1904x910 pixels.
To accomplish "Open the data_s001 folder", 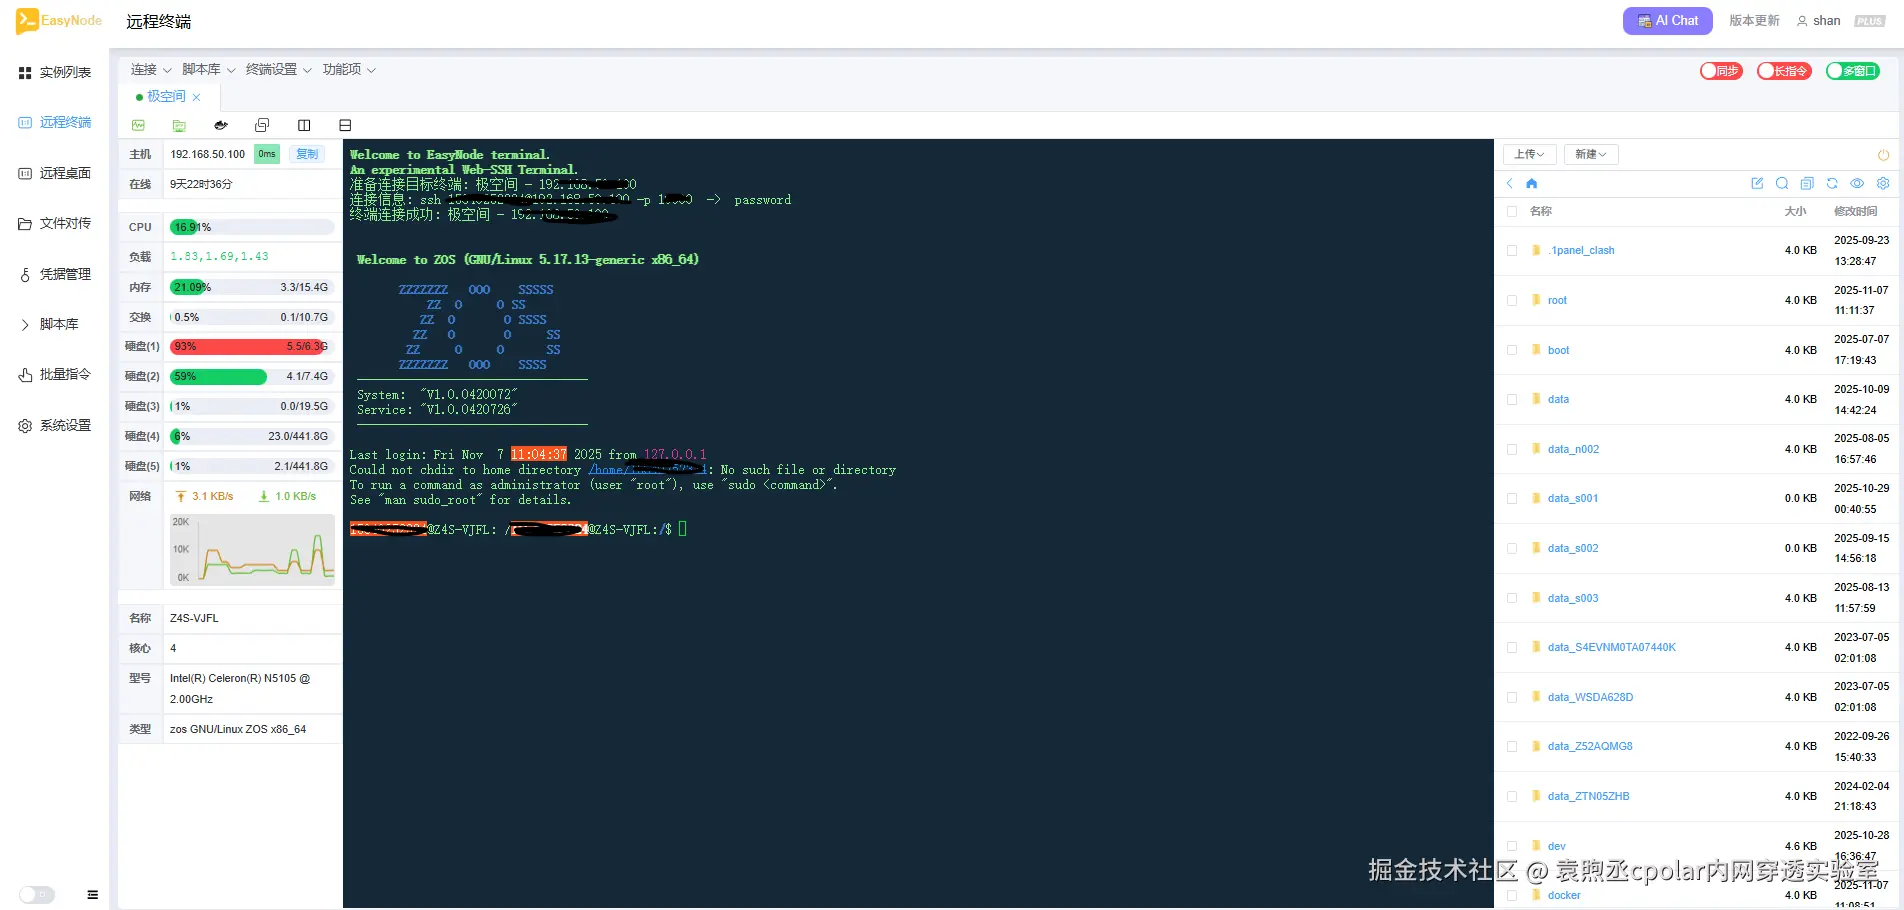I will pyautogui.click(x=1573, y=498).
